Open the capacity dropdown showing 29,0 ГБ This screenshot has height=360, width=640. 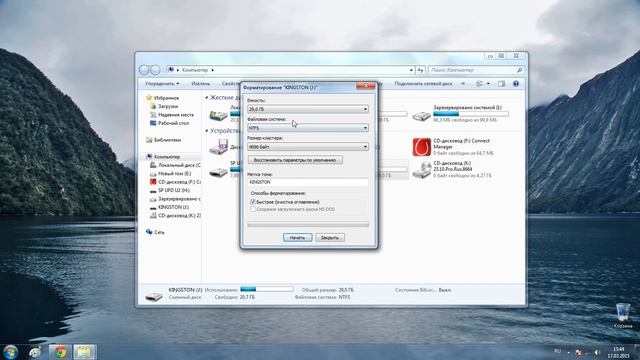click(308, 109)
